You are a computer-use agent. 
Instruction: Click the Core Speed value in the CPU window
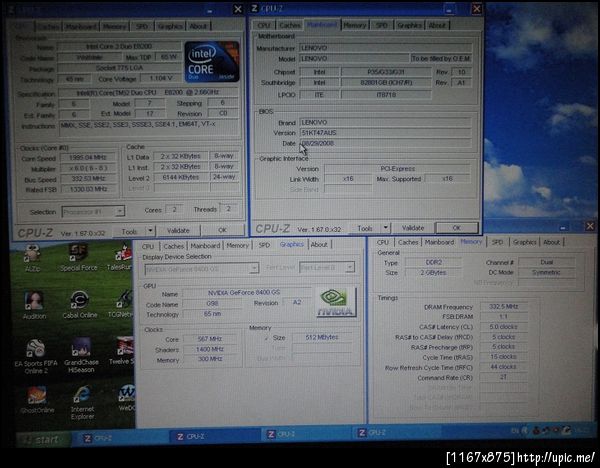[88, 157]
